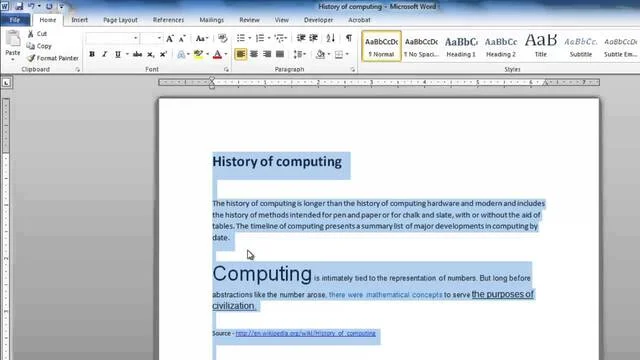This screenshot has width=640, height=360.
Task: Click the tab selector button left of ruler
Action: pos(6,83)
